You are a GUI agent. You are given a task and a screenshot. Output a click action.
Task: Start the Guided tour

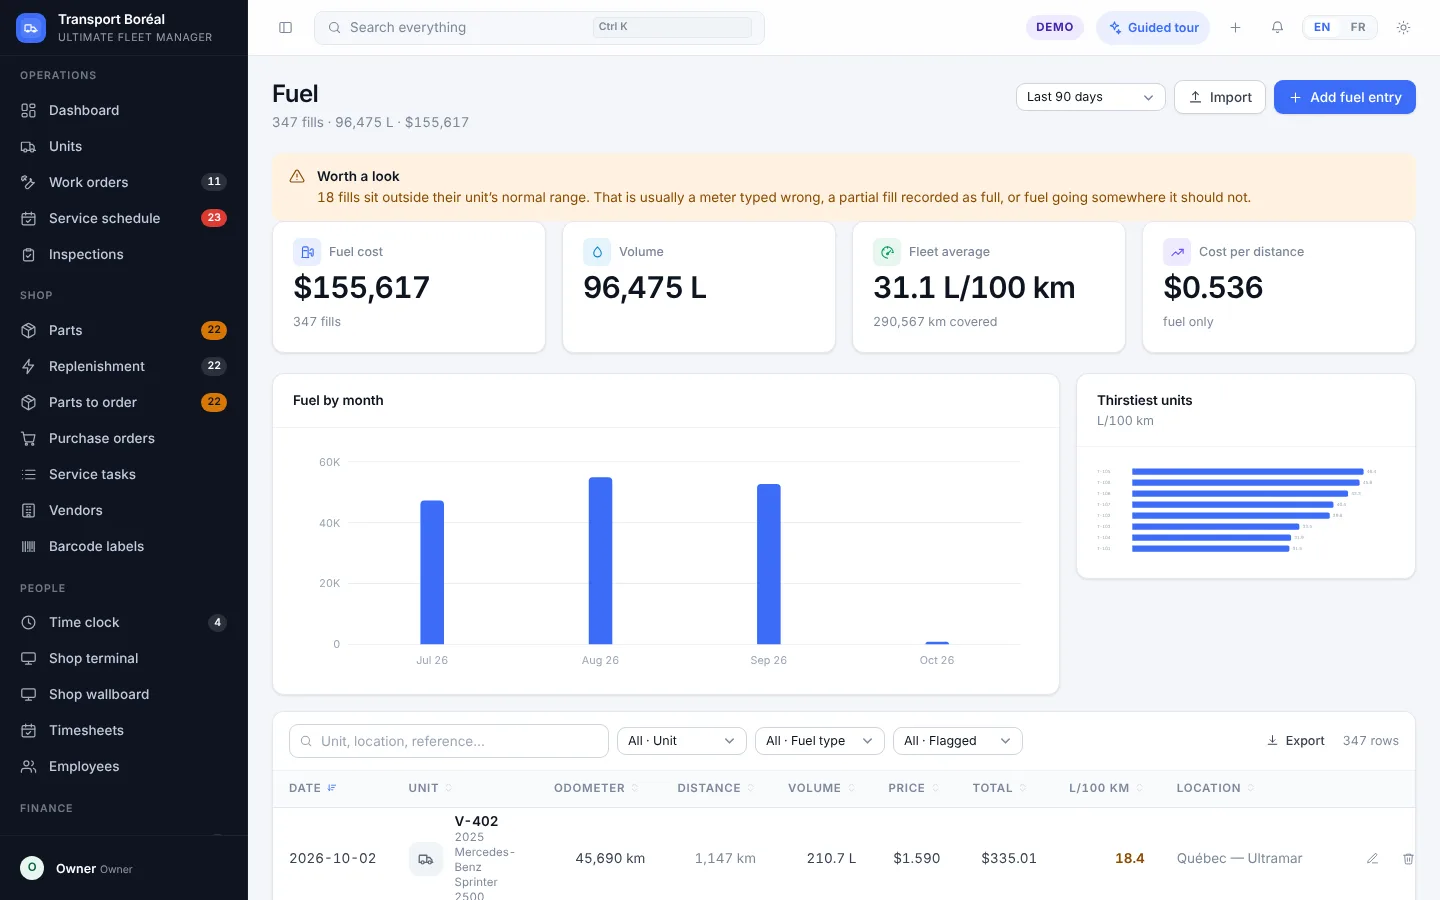click(1153, 28)
